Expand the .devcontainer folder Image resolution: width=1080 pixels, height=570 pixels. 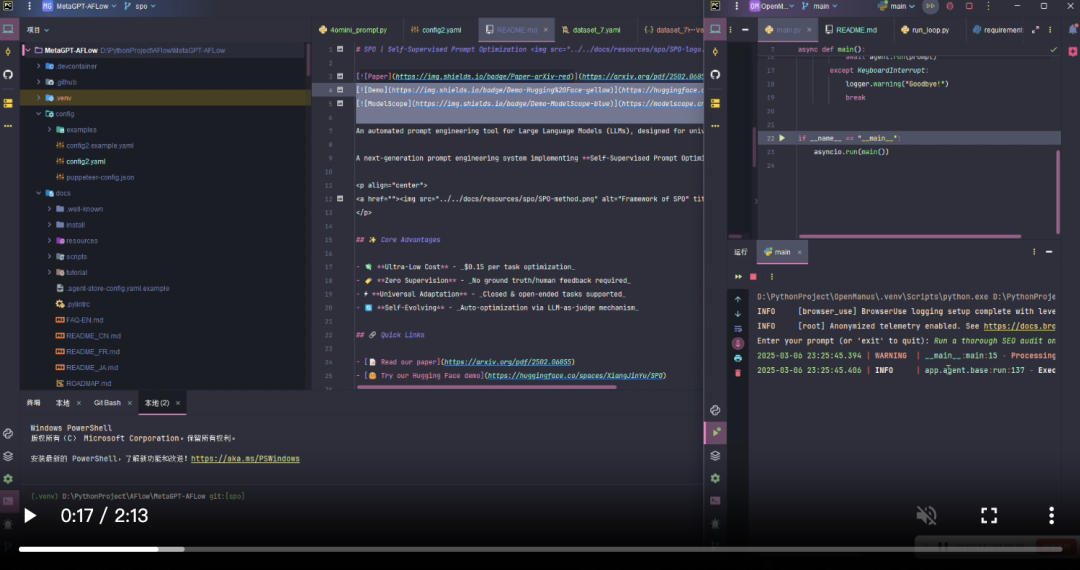point(39,66)
